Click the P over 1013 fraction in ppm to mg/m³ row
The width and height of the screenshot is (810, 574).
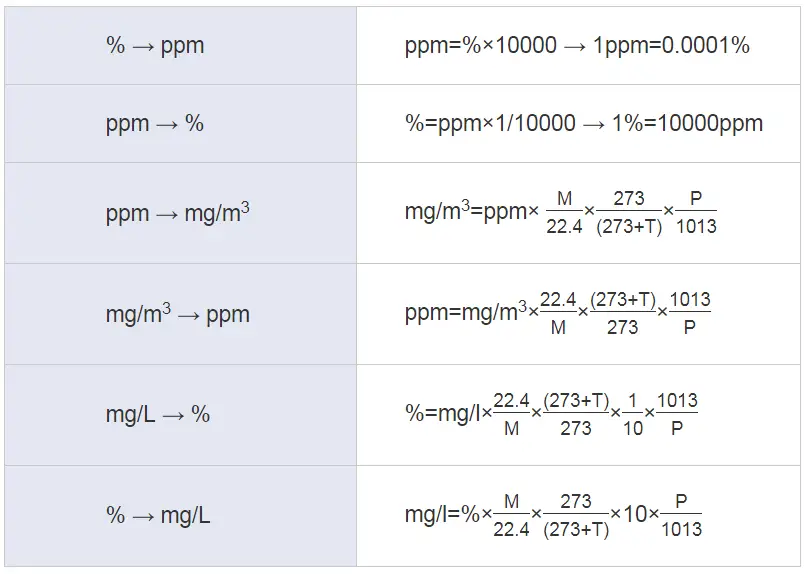[x=696, y=212]
